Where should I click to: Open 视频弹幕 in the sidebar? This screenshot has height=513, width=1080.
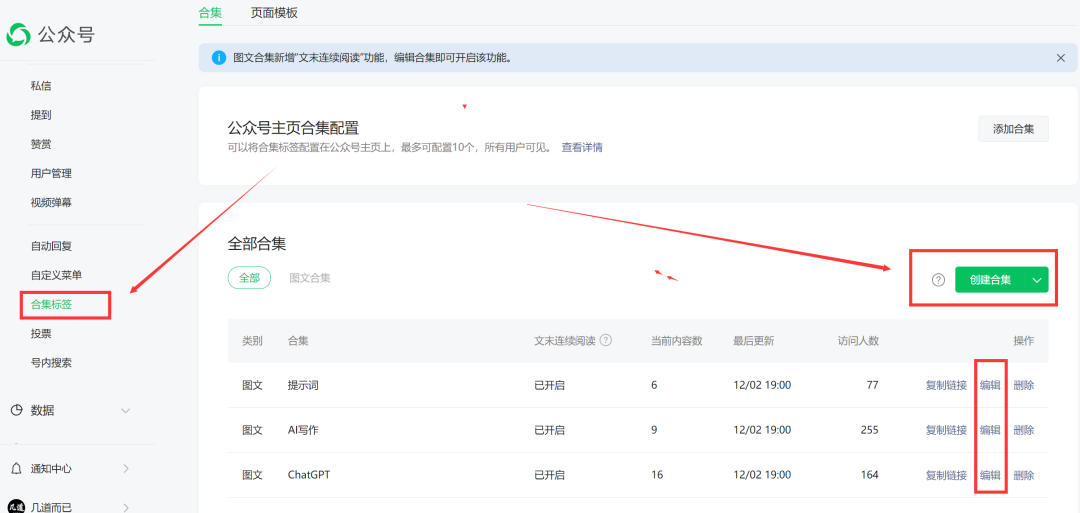coord(52,202)
